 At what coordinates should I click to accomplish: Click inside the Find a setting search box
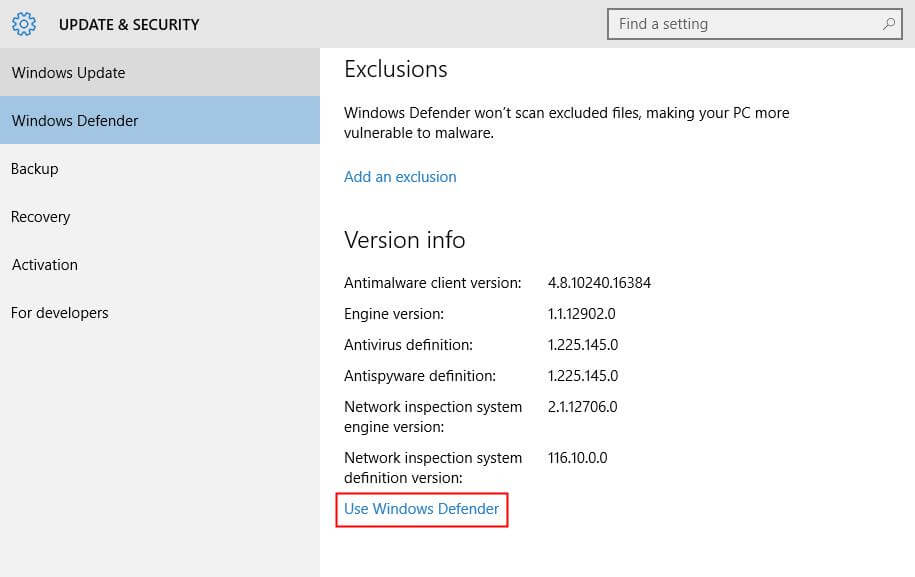[x=740, y=23]
